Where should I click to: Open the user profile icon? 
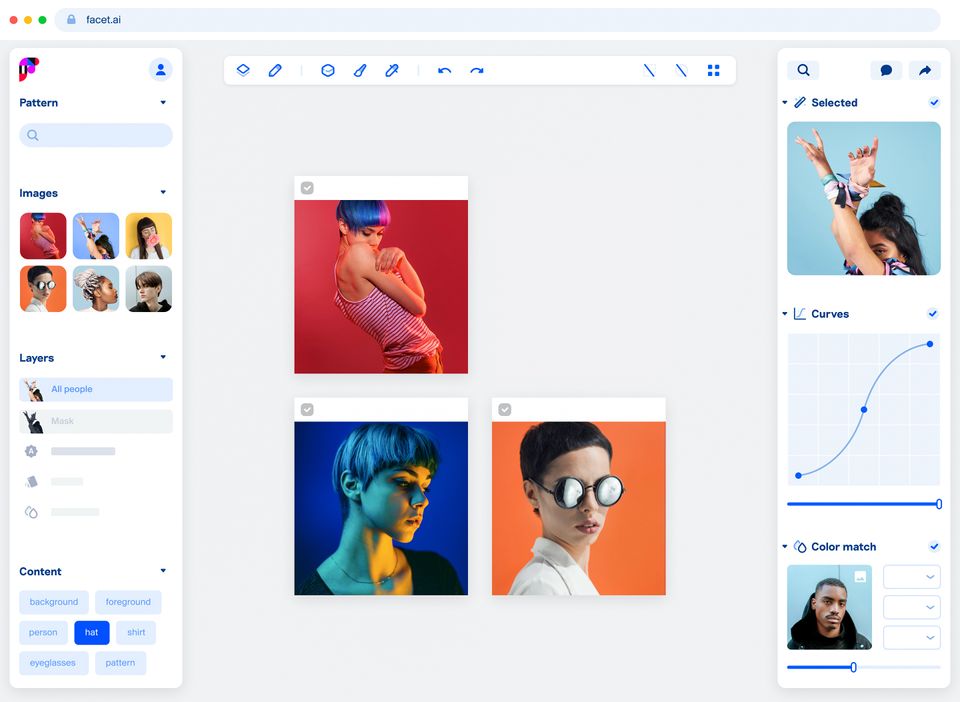point(160,70)
